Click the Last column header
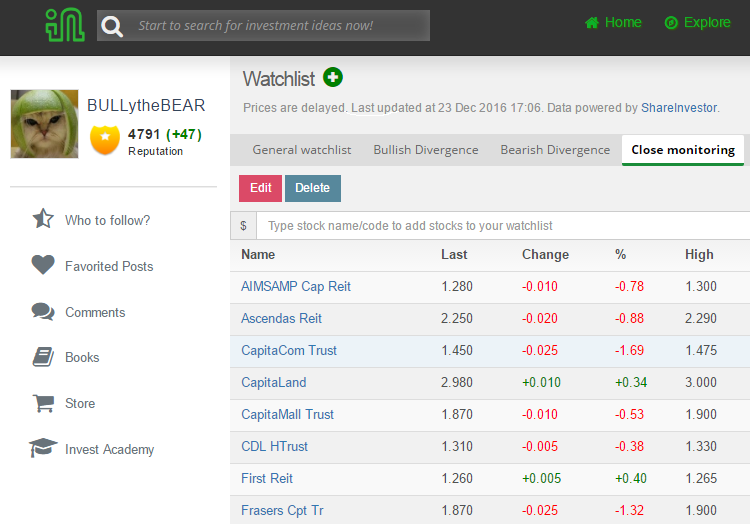Viewport: 750px width, 524px height. (454, 254)
